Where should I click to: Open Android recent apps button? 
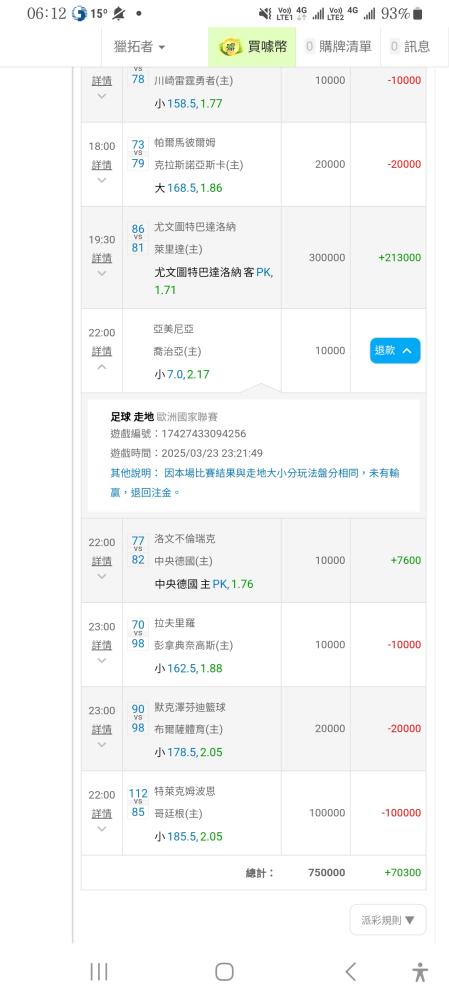point(99,971)
